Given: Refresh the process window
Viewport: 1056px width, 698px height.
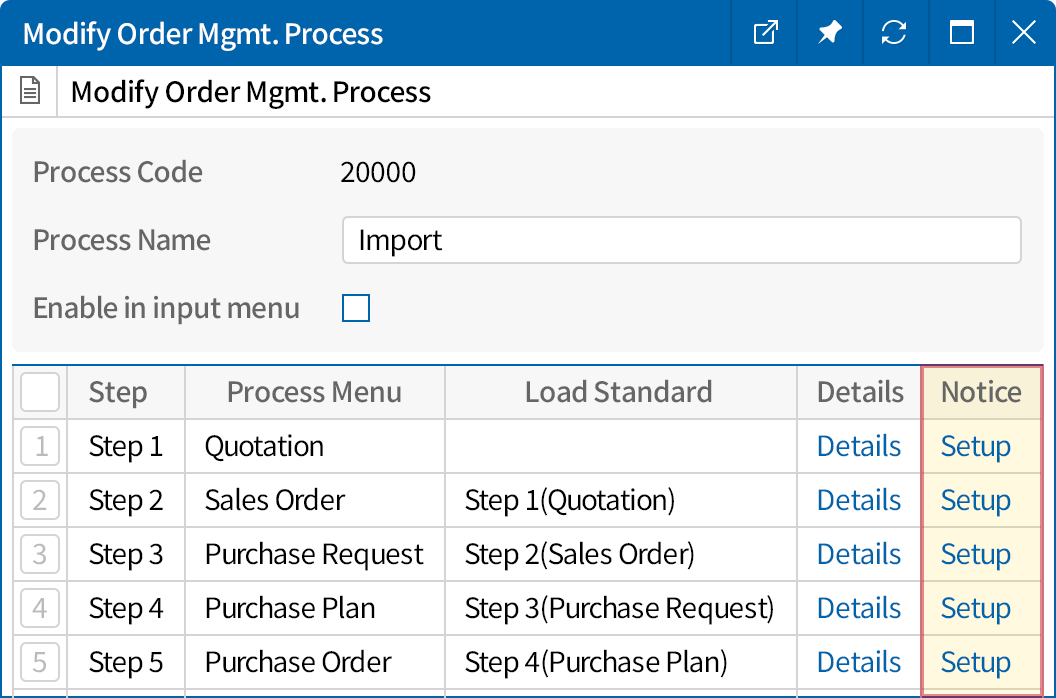Looking at the screenshot, I should (893, 33).
